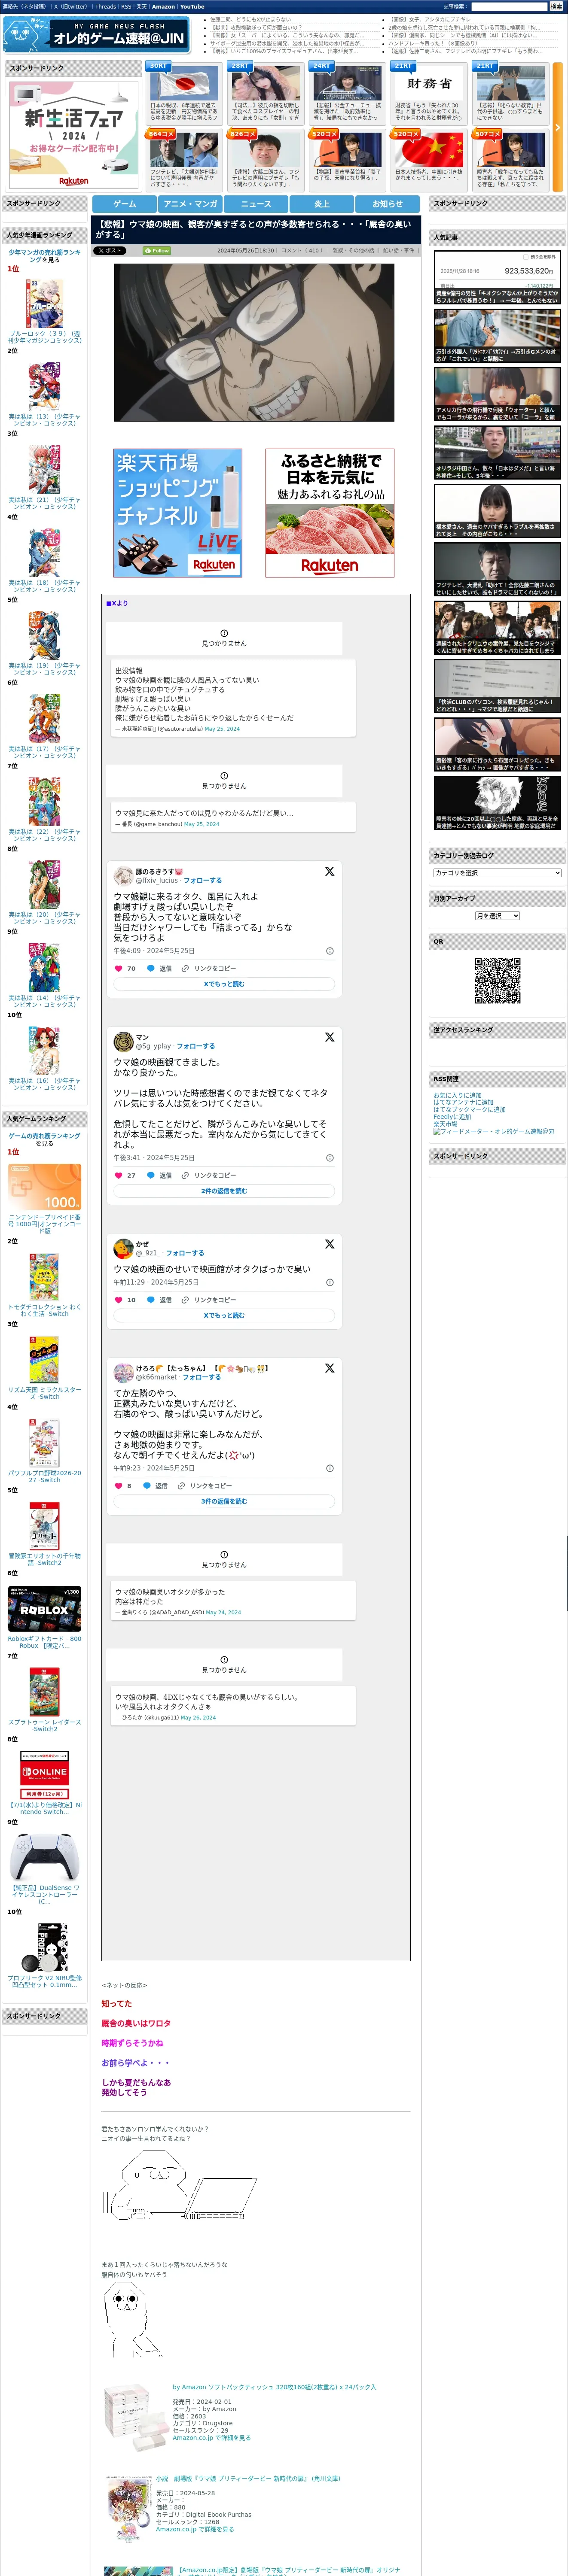The width and height of the screenshot is (568, 2576).
Task: Click the 楽天市場ショッピングチャンネル ad banner
Action: tap(178, 513)
